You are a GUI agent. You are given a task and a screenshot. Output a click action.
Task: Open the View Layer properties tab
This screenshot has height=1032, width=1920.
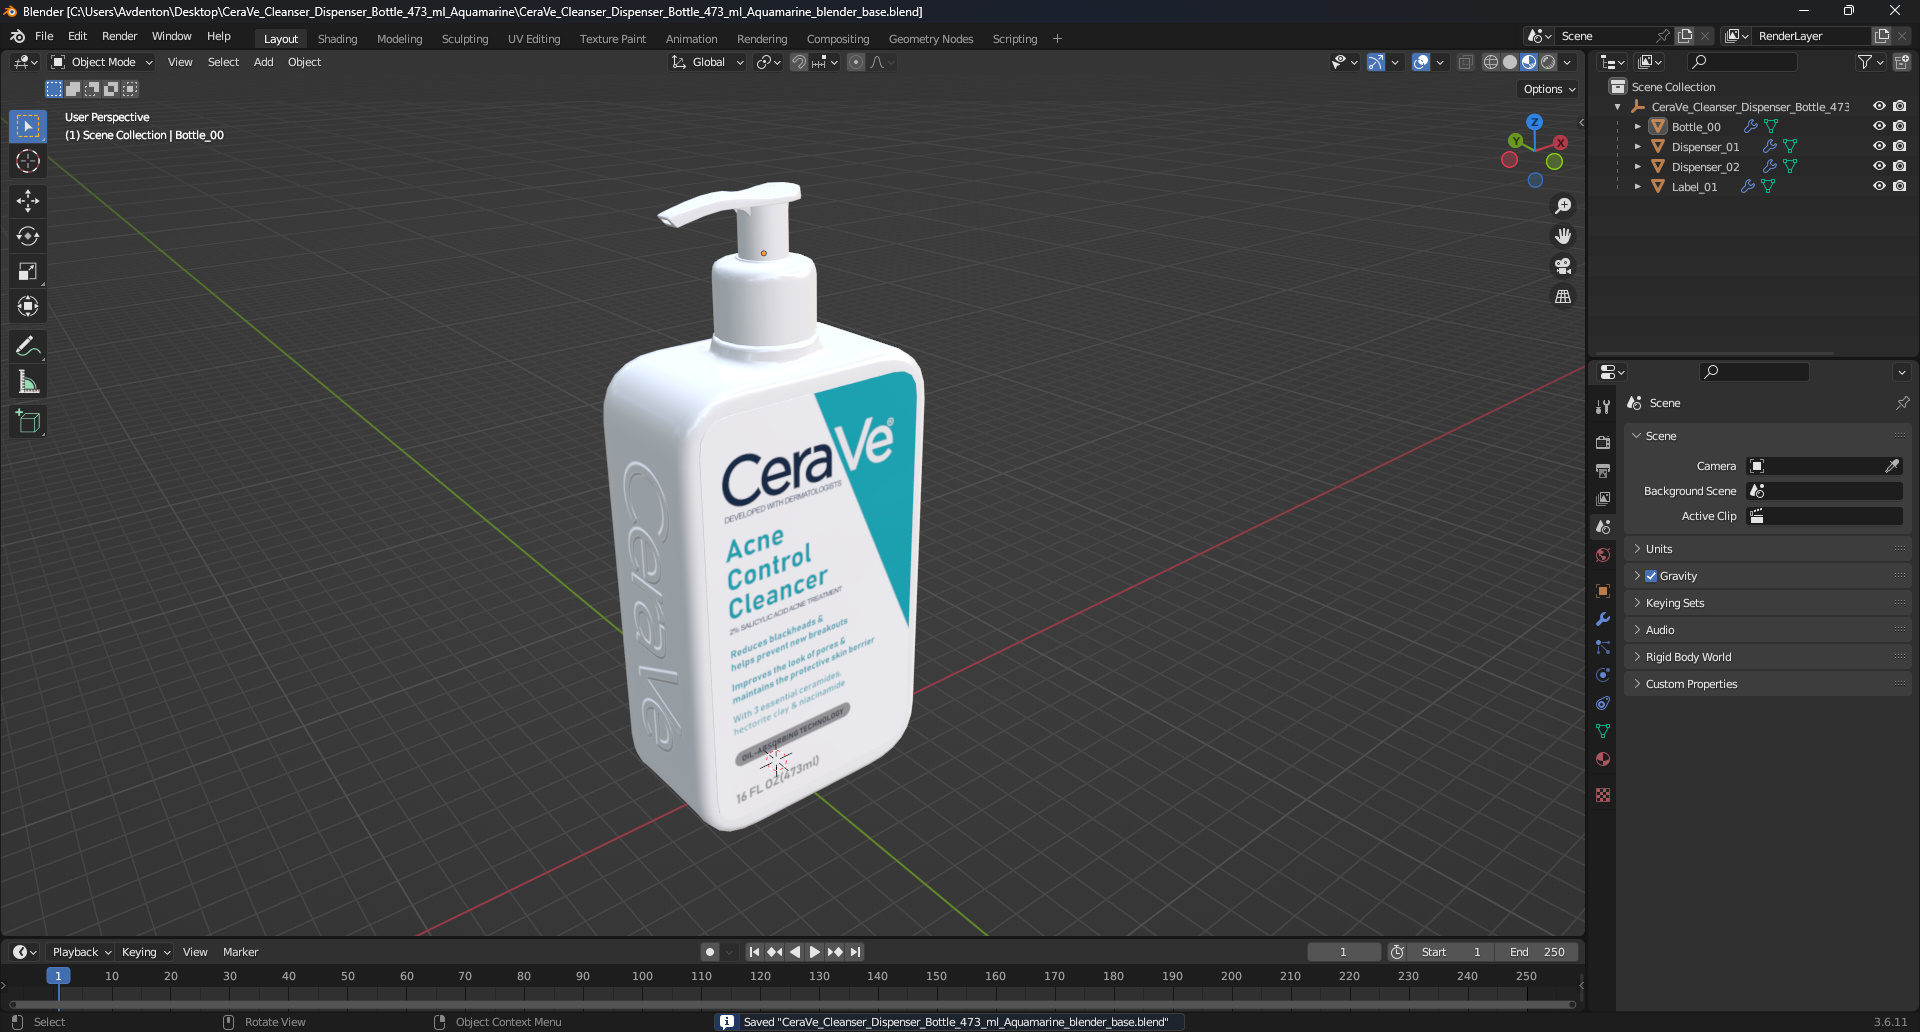[1603, 498]
